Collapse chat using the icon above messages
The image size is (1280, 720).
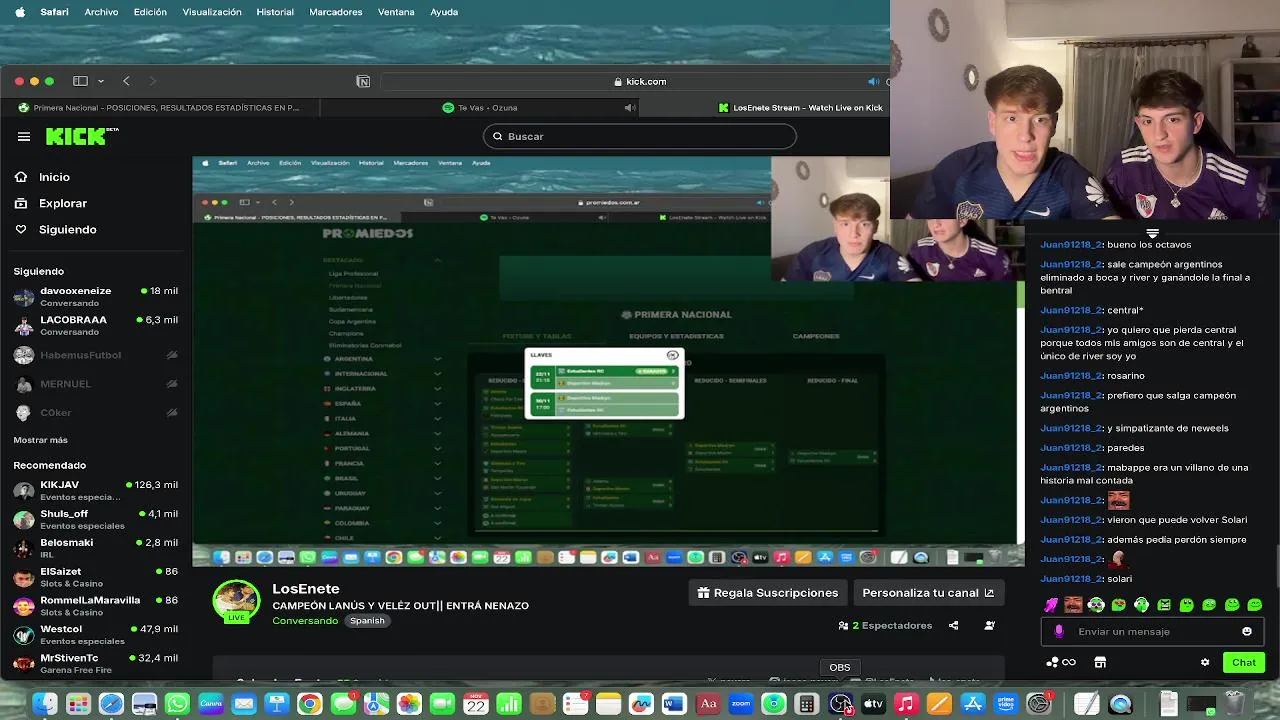coord(1152,233)
